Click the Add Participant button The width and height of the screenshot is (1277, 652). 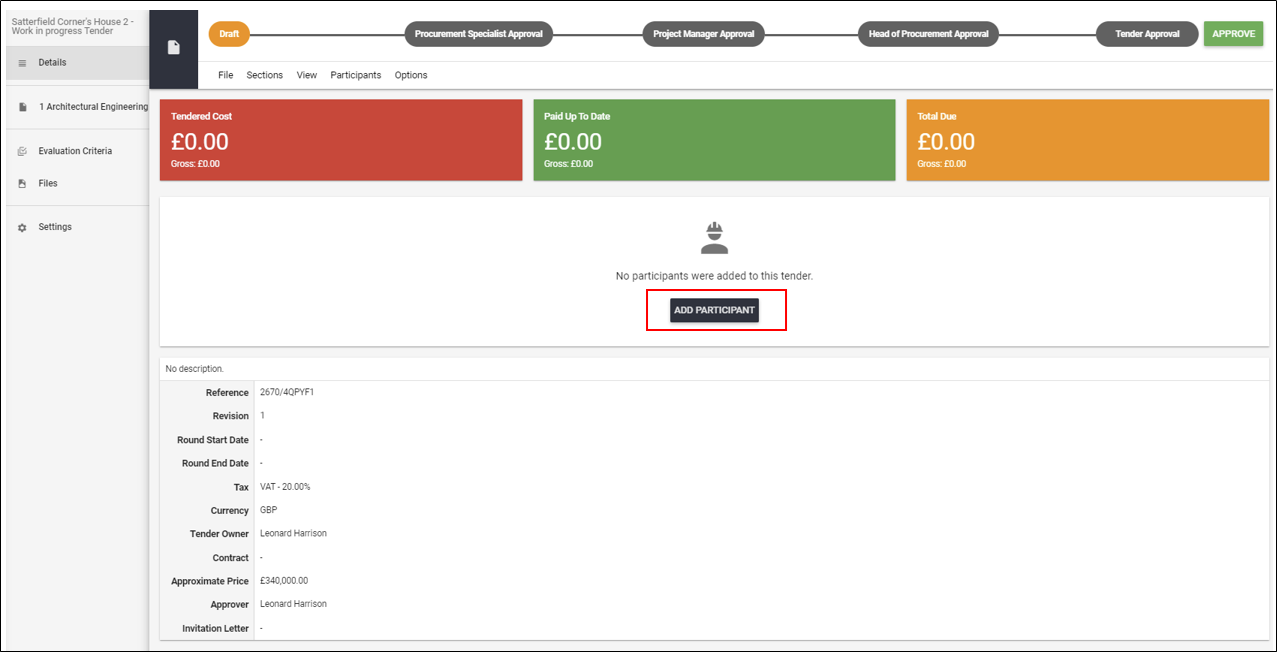[x=714, y=310]
